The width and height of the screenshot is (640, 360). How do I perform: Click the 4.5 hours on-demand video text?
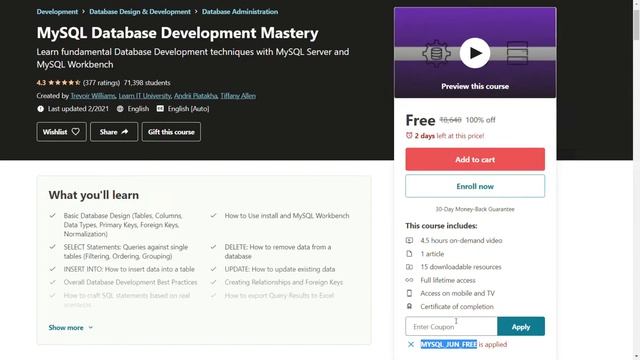(x=461, y=240)
